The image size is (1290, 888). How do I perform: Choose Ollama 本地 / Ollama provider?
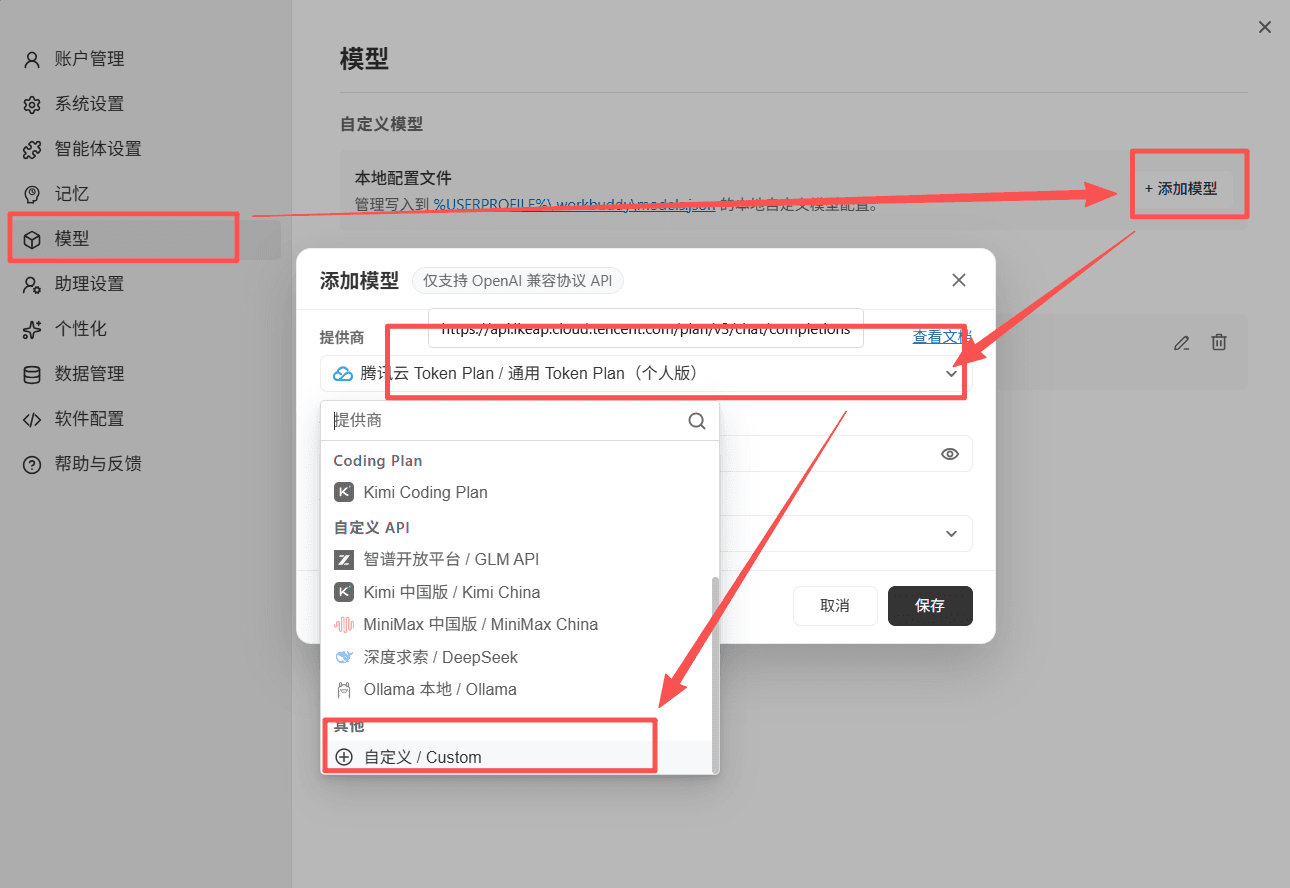516,689
